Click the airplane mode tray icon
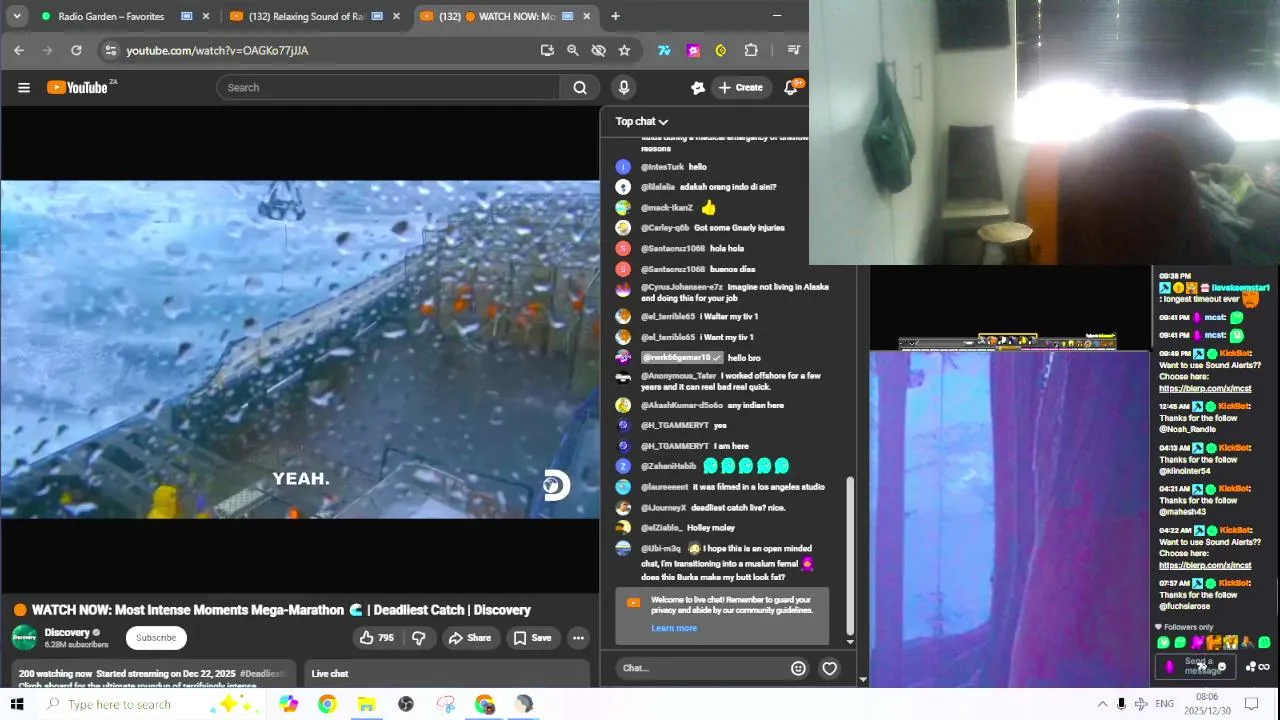Viewport: 1280px width, 720px height. point(1141,704)
